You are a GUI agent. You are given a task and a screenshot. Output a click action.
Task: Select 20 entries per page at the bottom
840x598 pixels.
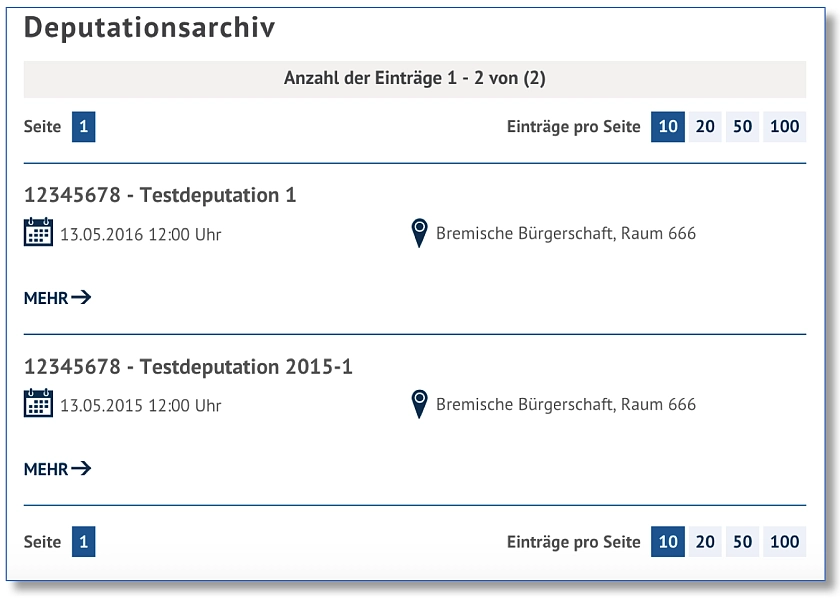click(x=704, y=542)
